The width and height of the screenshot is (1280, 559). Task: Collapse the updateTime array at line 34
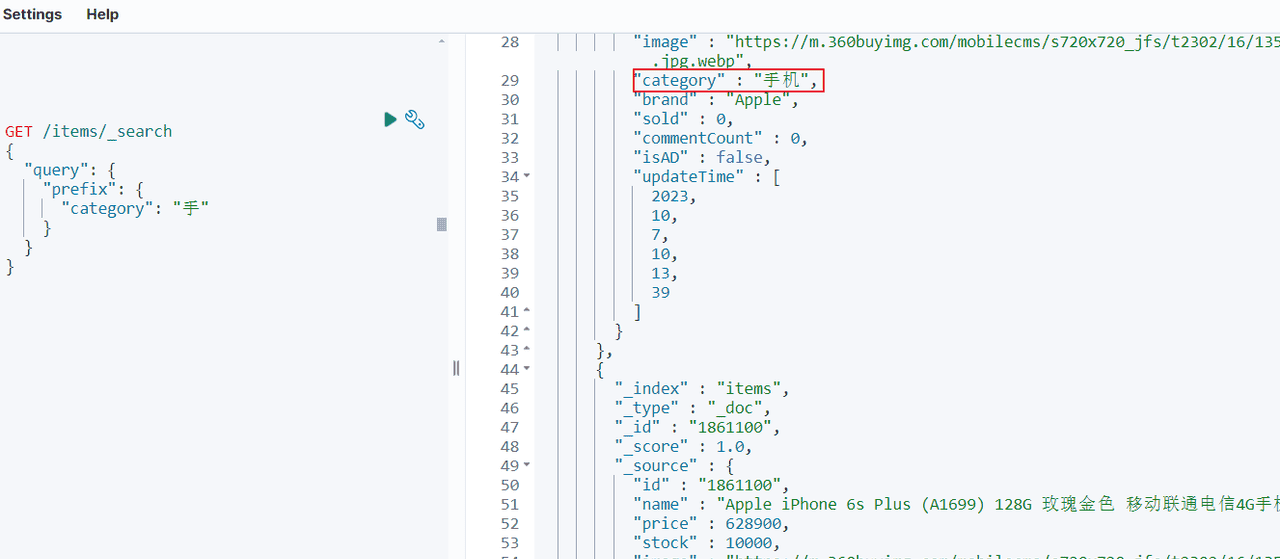pos(527,177)
